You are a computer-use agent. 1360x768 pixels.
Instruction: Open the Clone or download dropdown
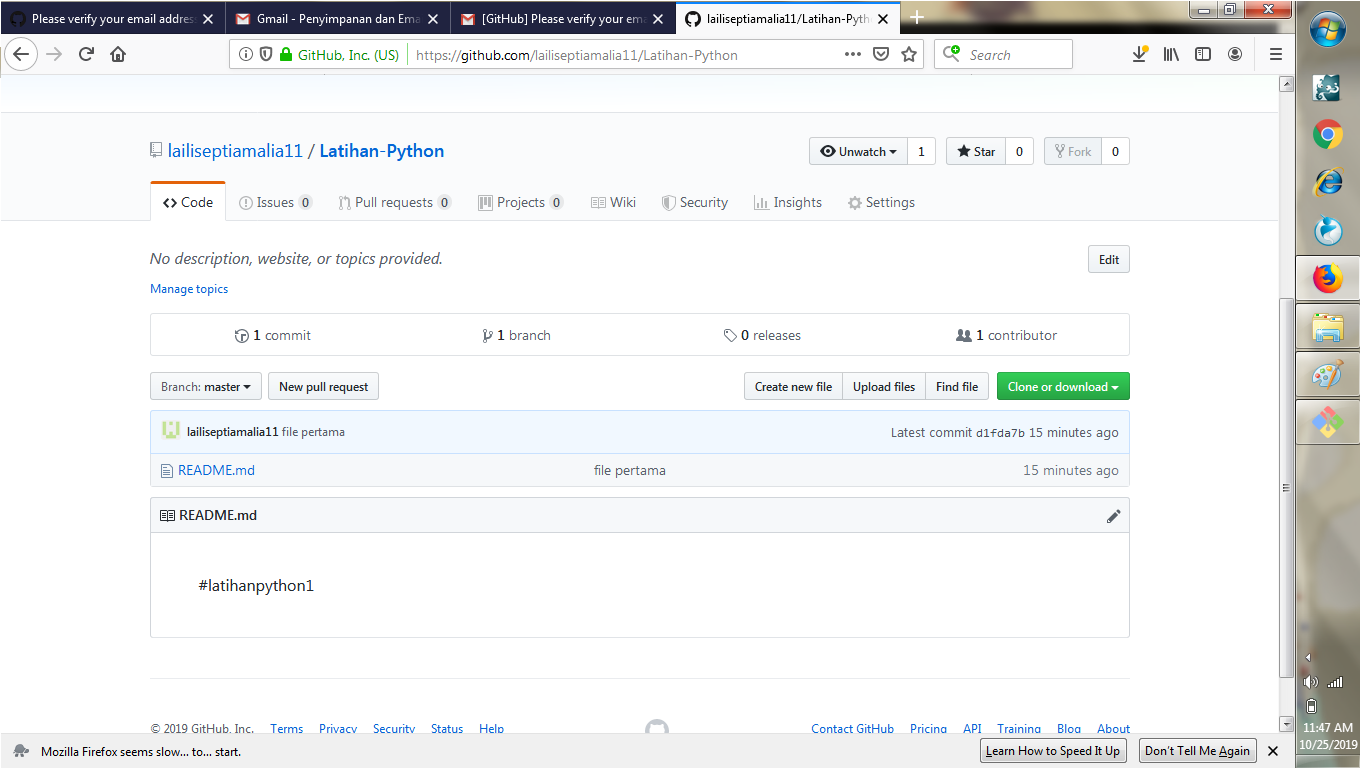point(1062,386)
